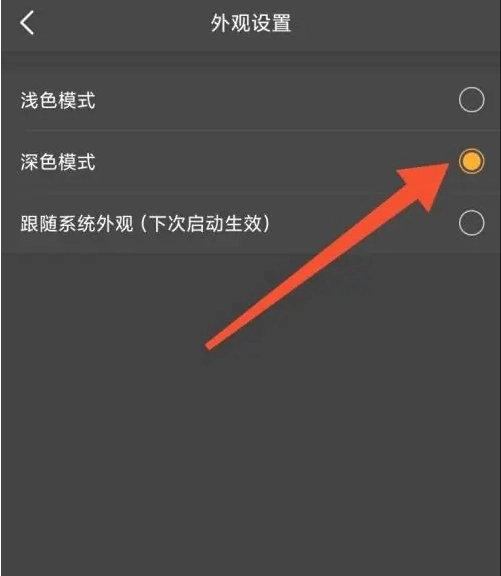
Task: Choose the 浅色模式 text label
Action: point(58,100)
